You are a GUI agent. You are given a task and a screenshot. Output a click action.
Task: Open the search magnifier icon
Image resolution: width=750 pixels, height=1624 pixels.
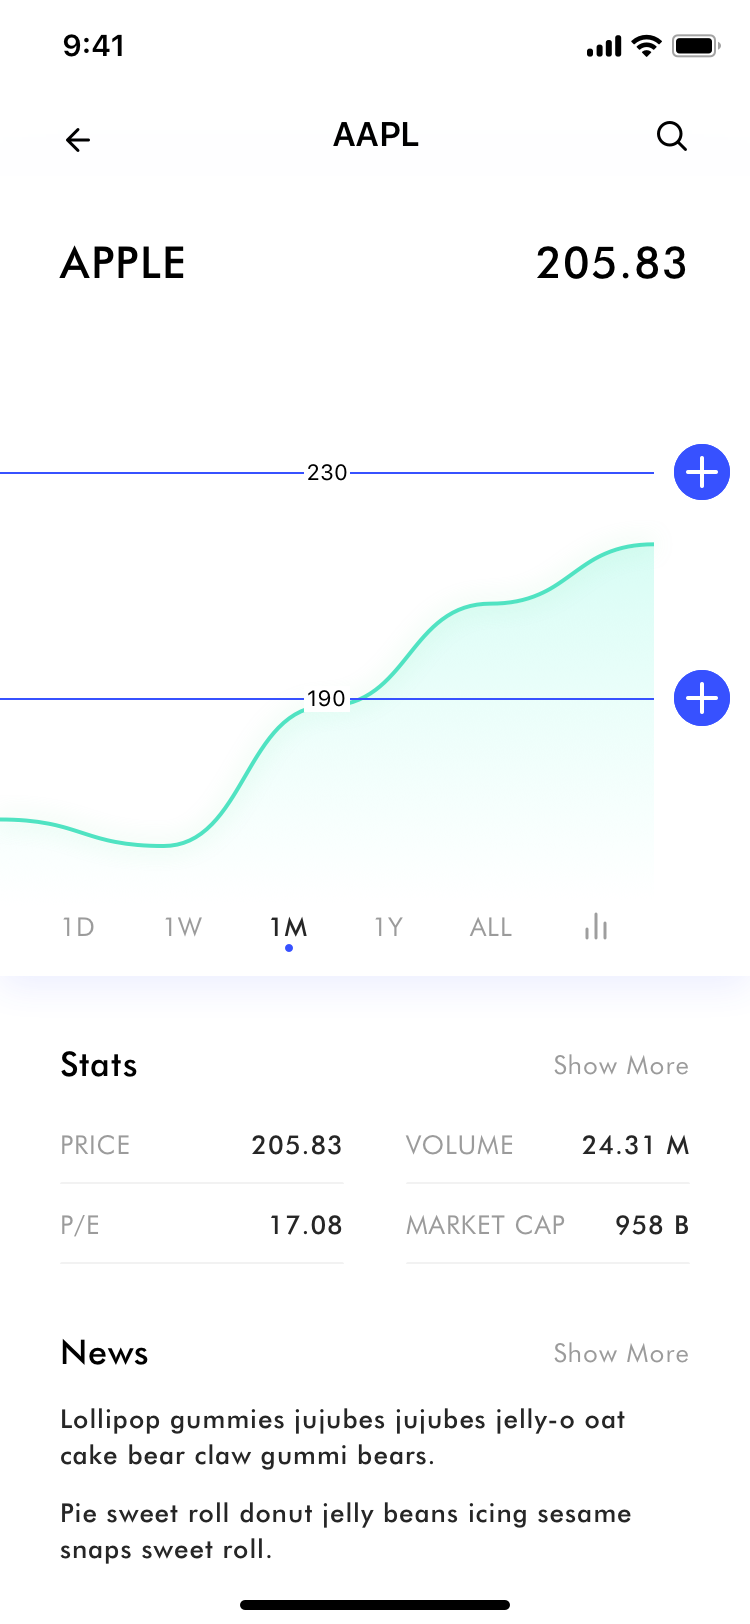[x=672, y=136]
